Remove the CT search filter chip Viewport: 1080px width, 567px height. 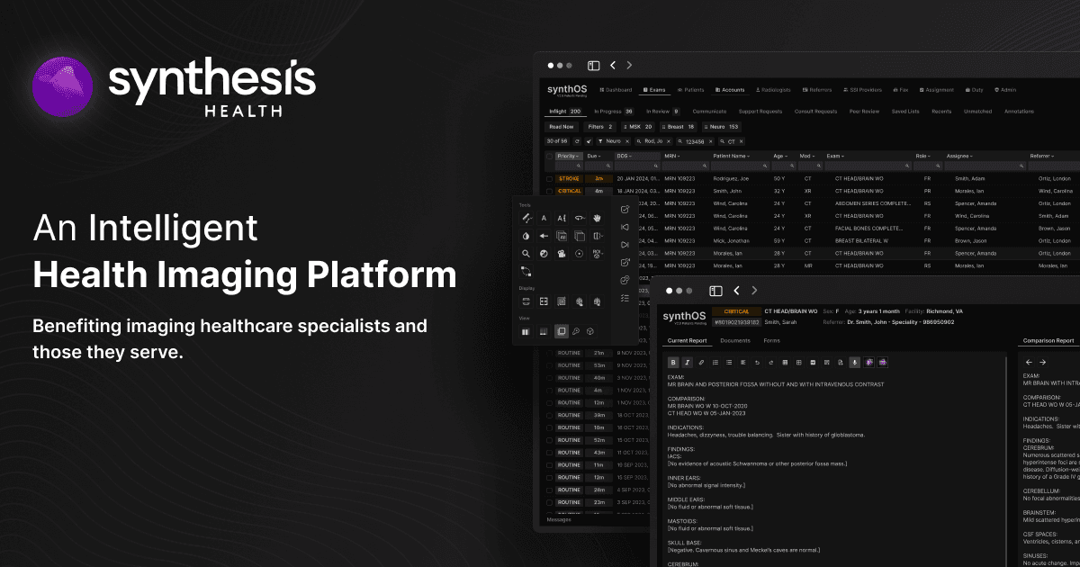[x=740, y=142]
